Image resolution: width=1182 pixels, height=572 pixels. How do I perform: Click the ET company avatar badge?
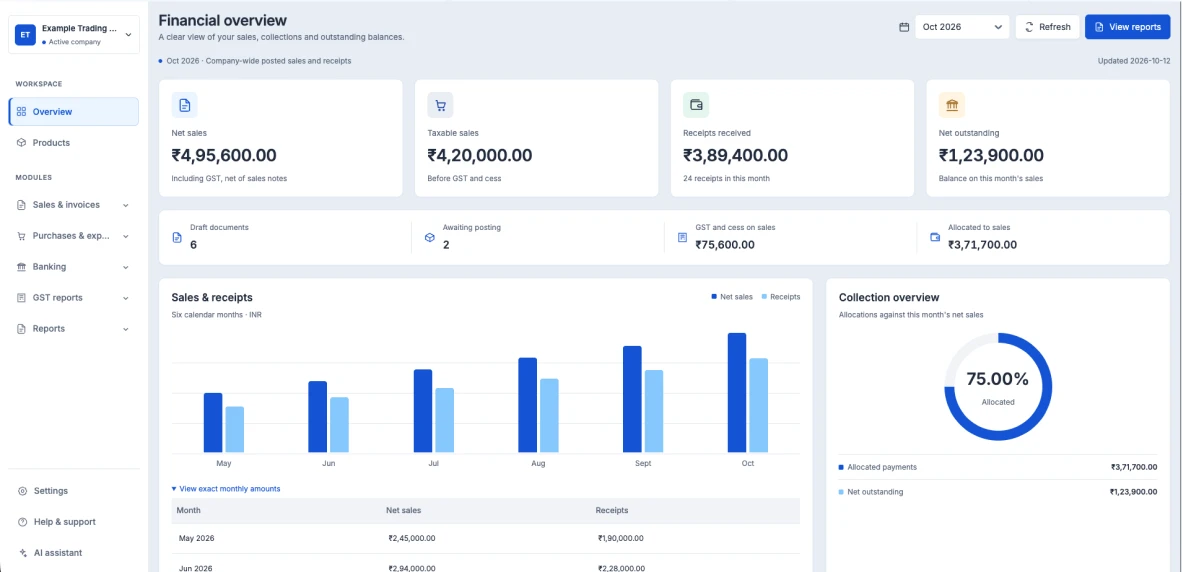26,35
